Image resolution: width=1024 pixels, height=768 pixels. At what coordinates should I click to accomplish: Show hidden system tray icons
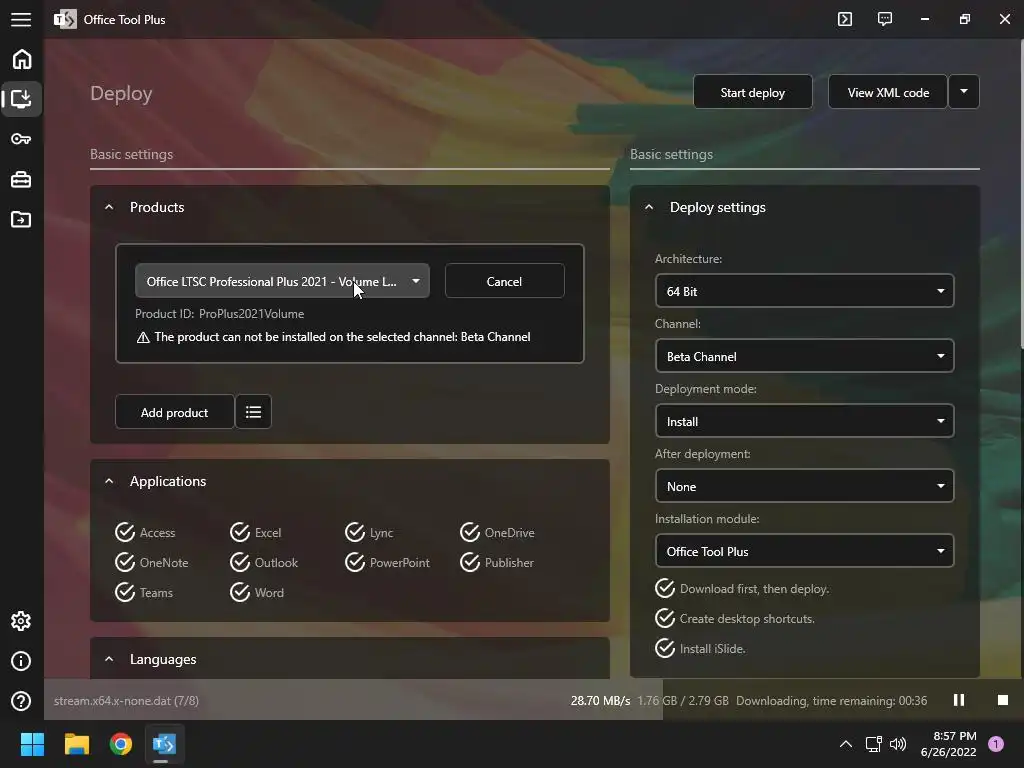[x=846, y=744]
